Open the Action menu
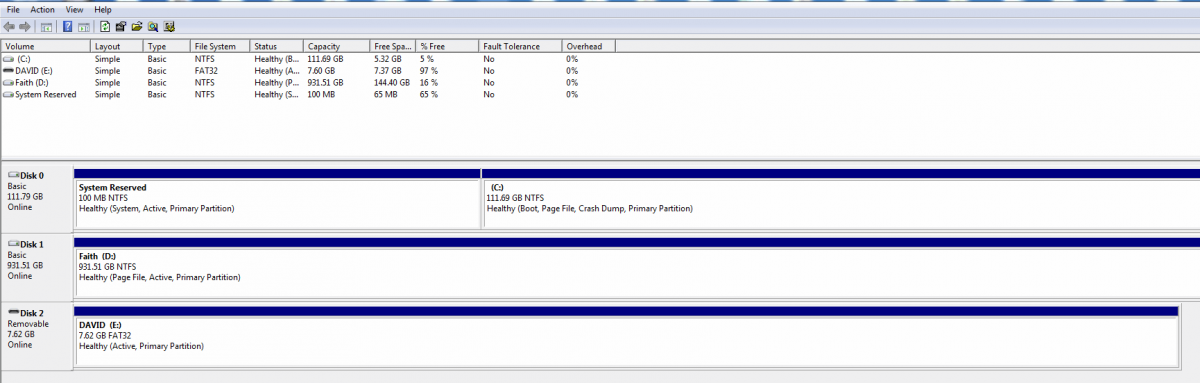Screen dimensions: 1200x383 click(x=43, y=9)
